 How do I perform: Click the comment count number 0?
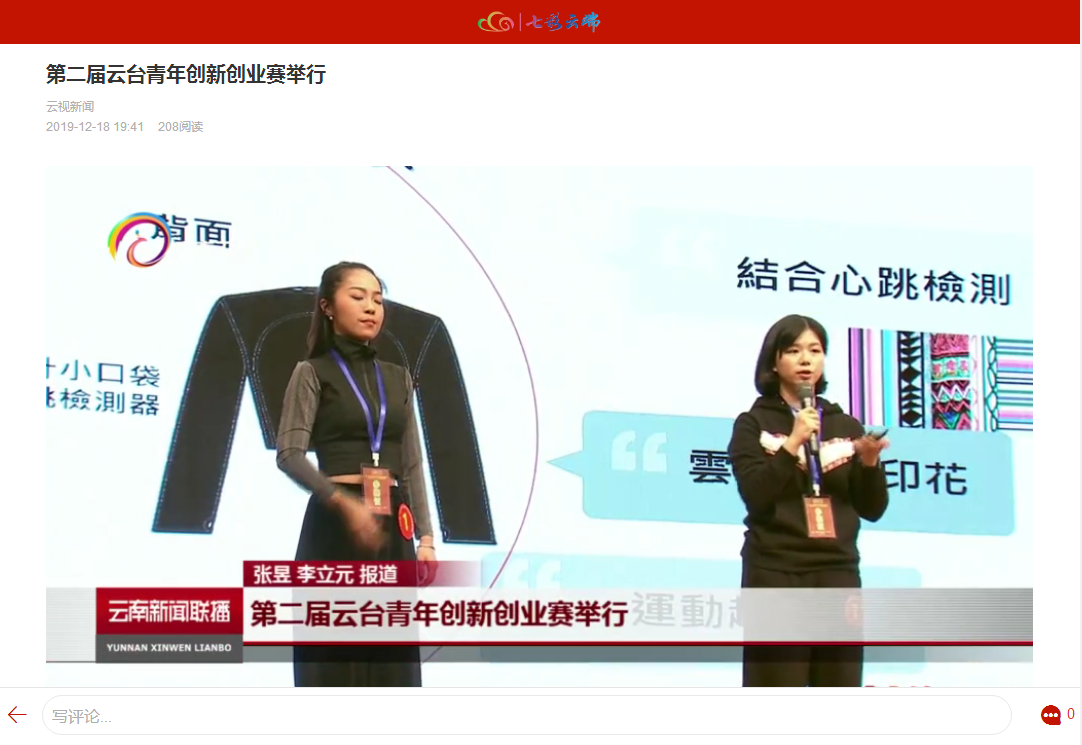[1071, 714]
